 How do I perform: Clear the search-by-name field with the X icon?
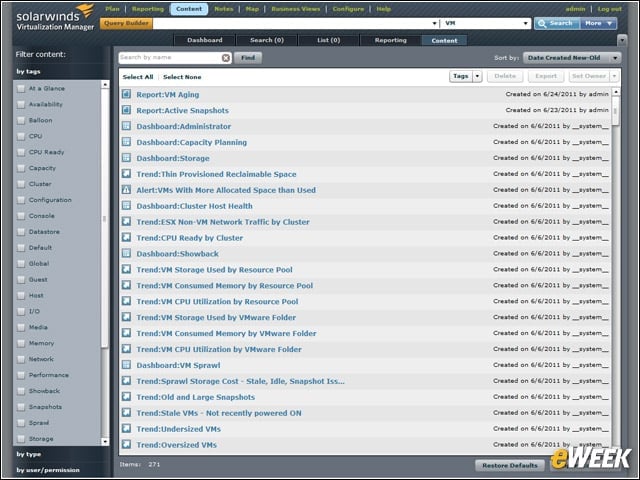pos(226,58)
